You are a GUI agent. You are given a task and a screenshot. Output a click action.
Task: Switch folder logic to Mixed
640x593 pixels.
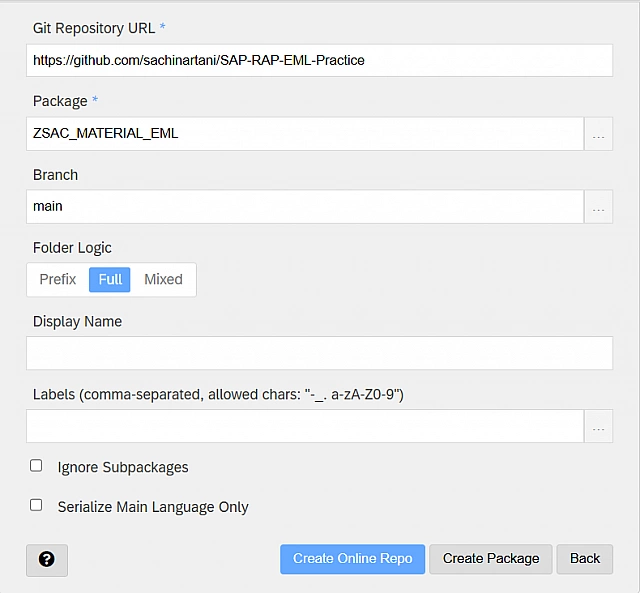tap(163, 280)
